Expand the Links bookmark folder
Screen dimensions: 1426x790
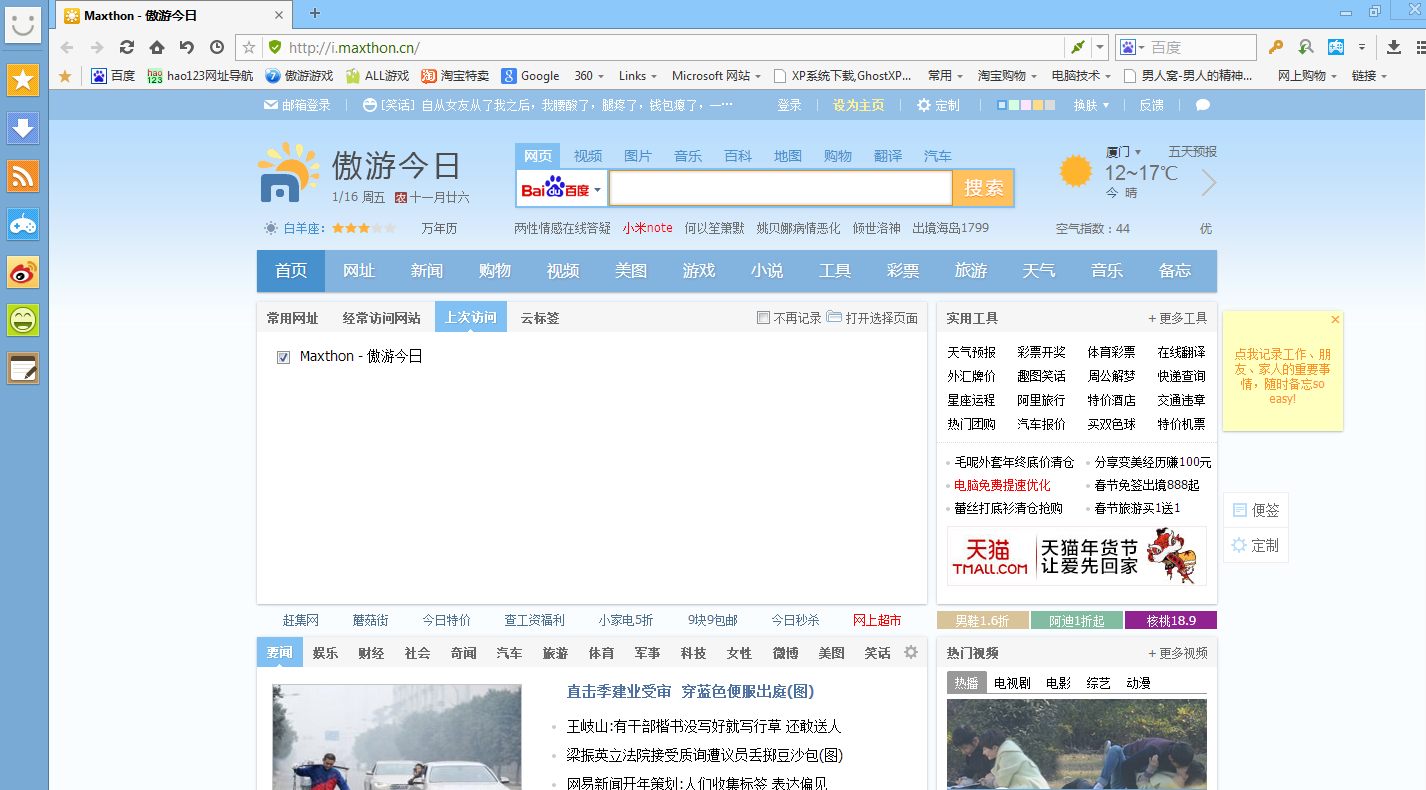(x=637, y=76)
